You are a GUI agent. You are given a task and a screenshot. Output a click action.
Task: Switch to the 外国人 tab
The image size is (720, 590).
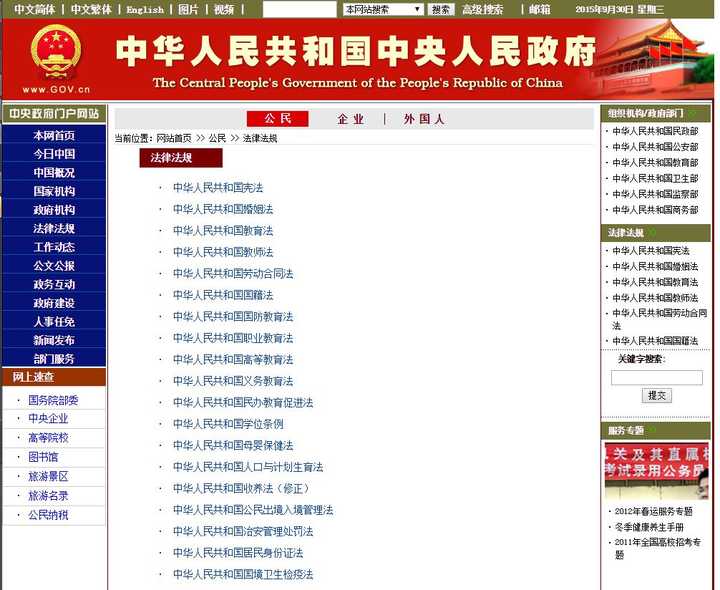pyautogui.click(x=424, y=119)
